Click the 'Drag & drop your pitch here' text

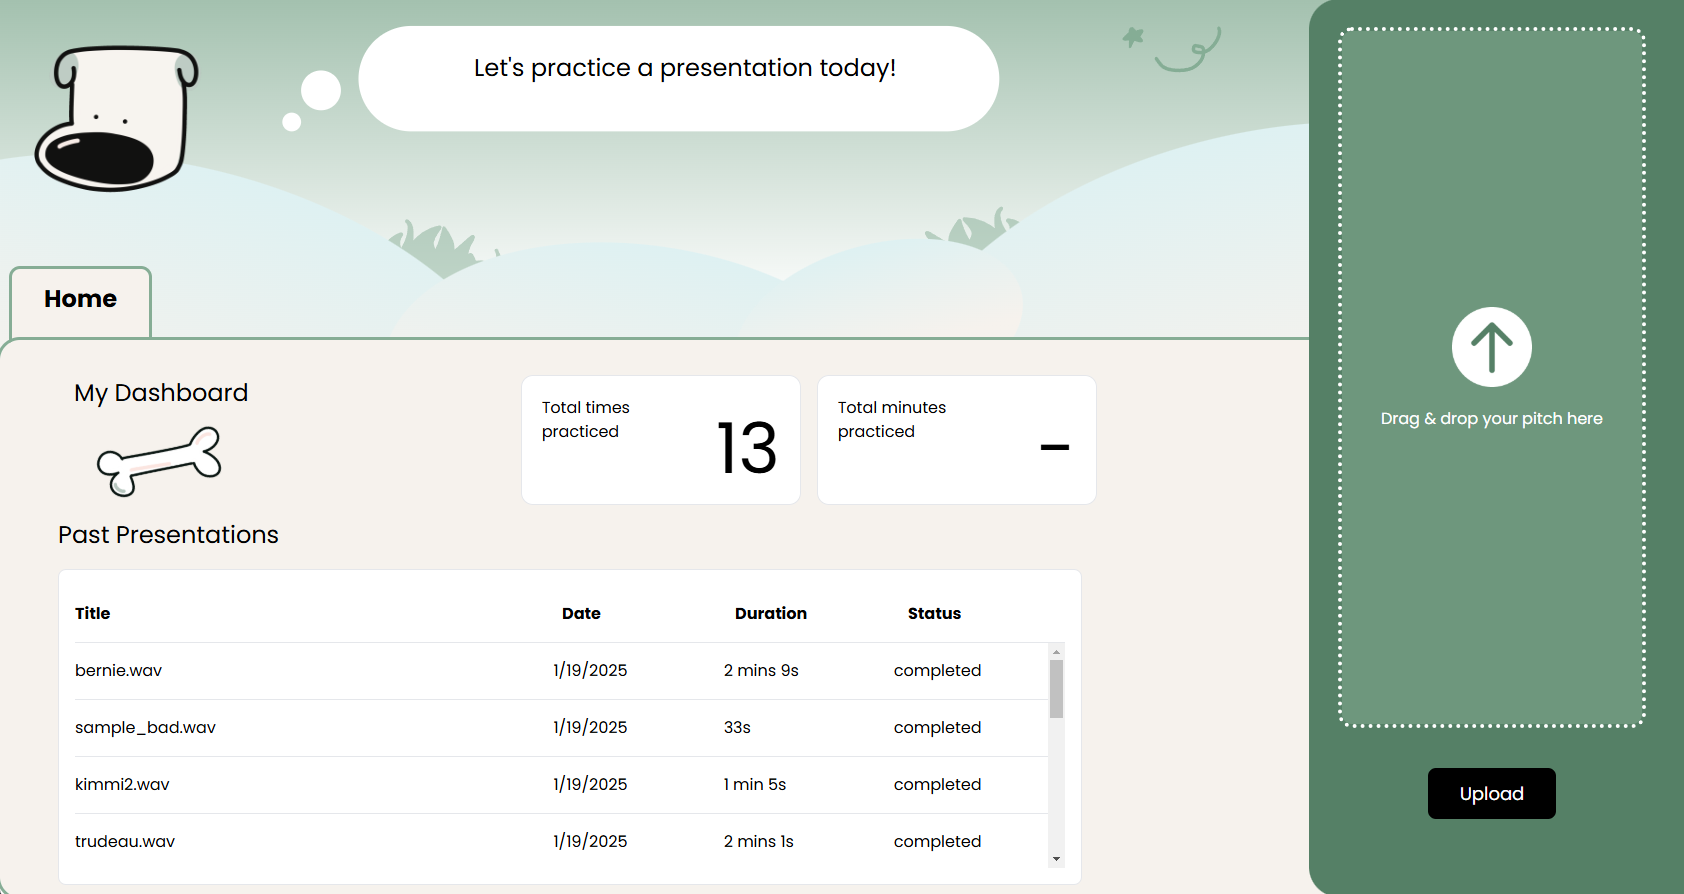[1491, 418]
